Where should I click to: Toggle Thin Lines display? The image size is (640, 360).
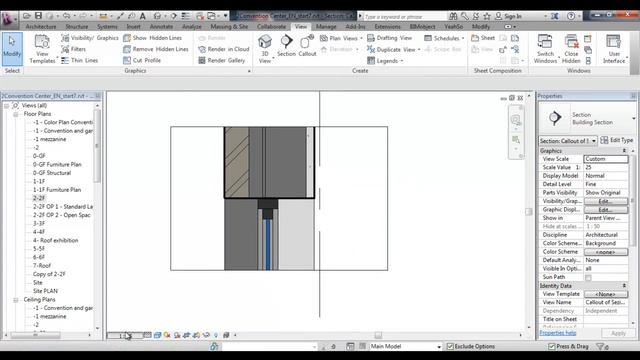pyautogui.click(x=80, y=60)
